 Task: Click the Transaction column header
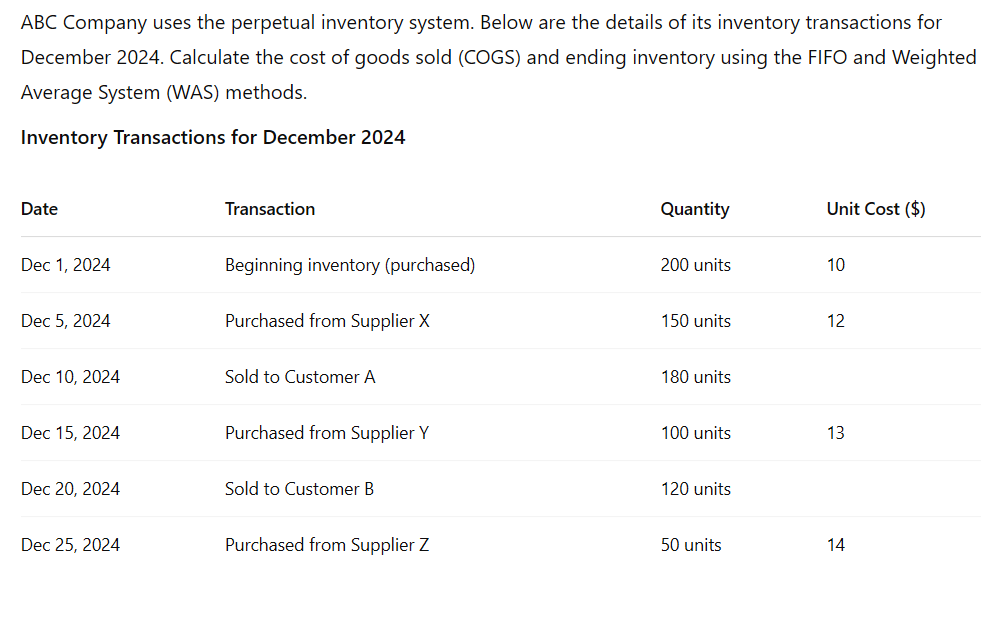(270, 209)
